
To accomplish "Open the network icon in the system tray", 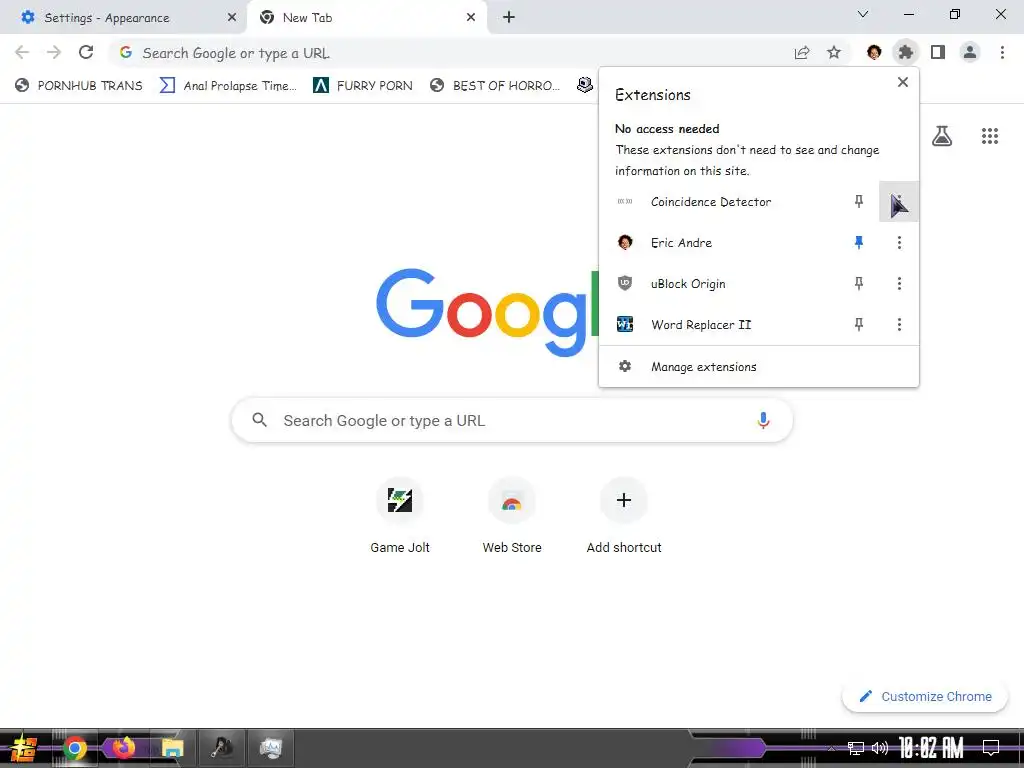I will (x=856, y=748).
